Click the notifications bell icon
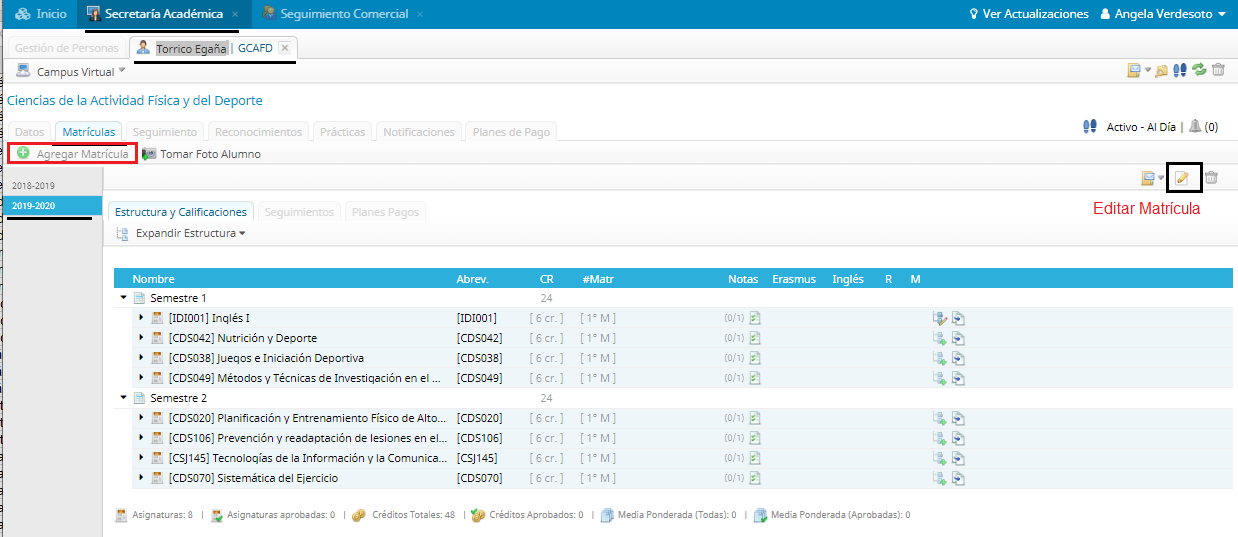The width and height of the screenshot is (1238, 537). click(x=1194, y=127)
